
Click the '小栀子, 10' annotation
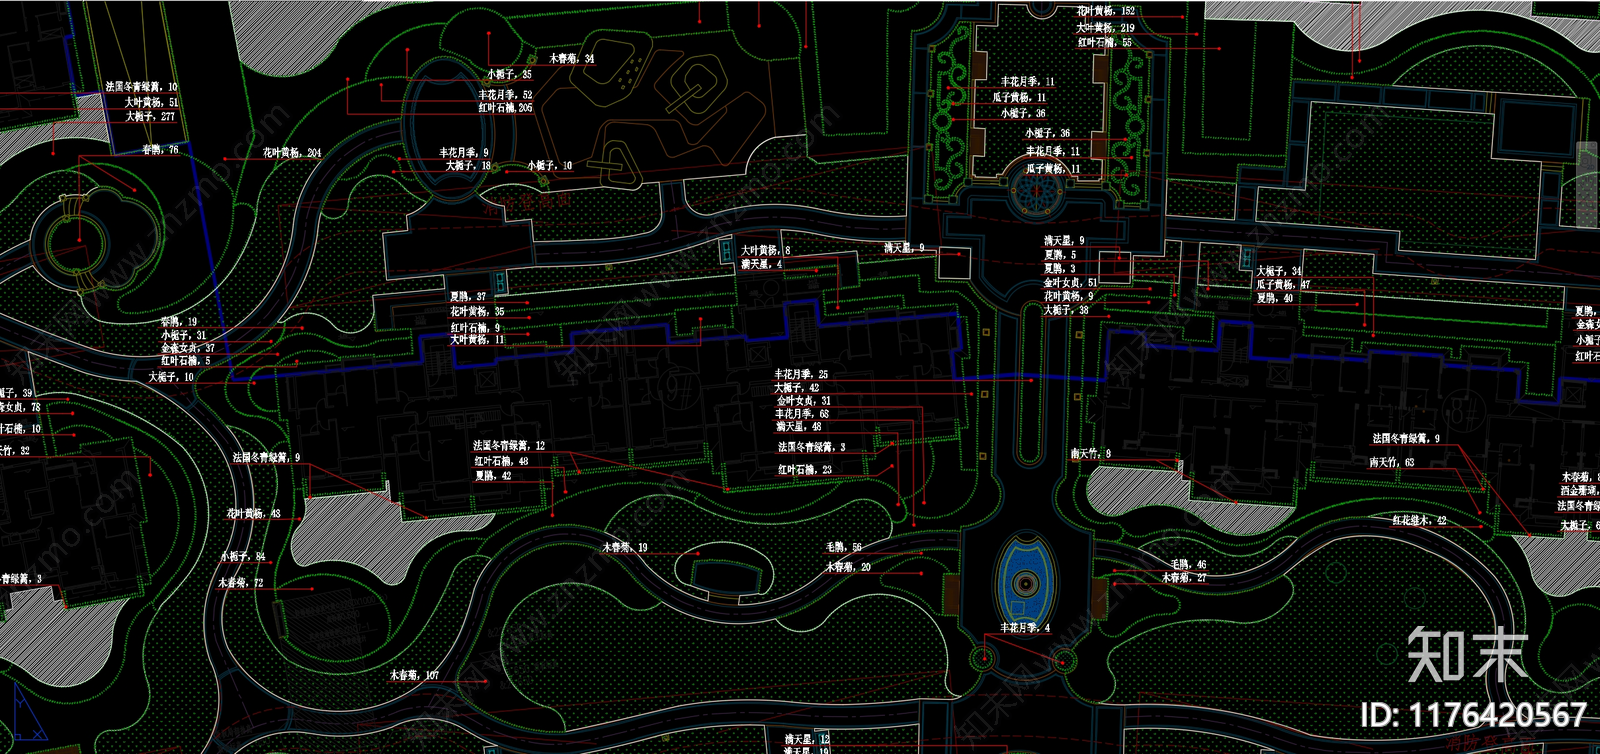point(550,166)
